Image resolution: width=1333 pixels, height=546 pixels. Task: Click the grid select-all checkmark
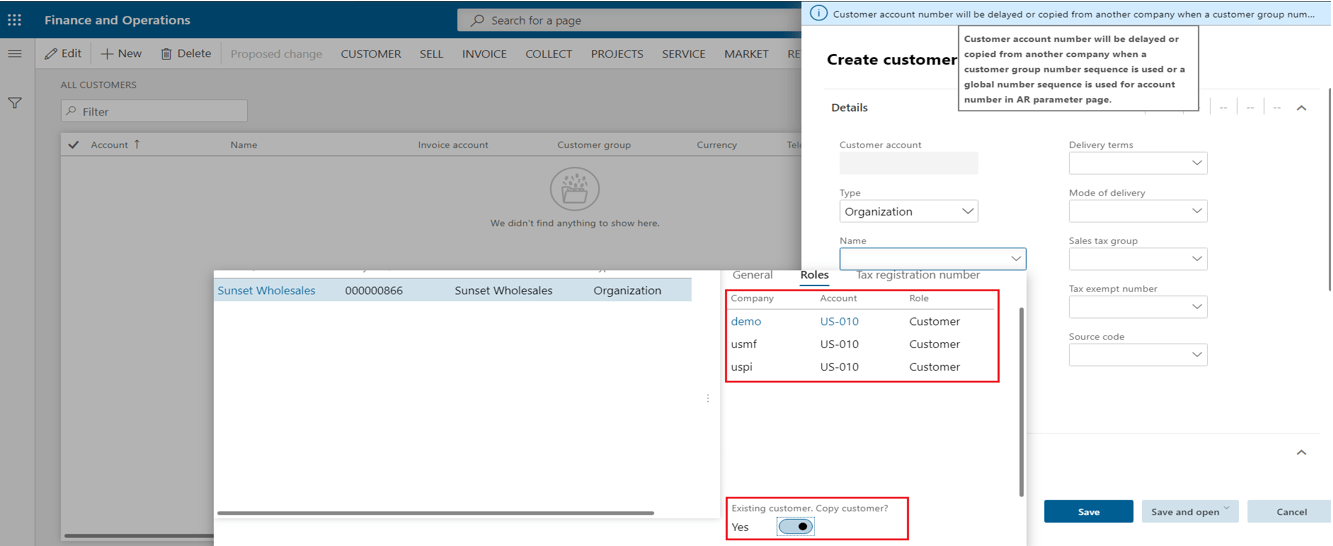[x=73, y=145]
